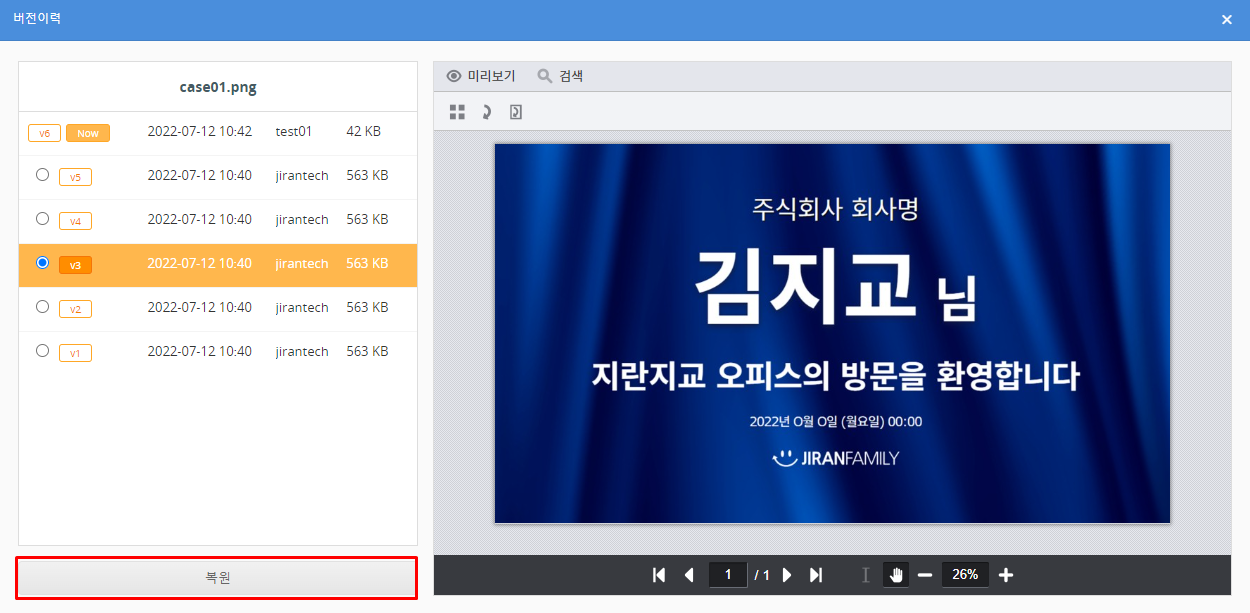The width and height of the screenshot is (1250, 613).
Task: Click the rotate page icon in toolbar
Action: [516, 112]
